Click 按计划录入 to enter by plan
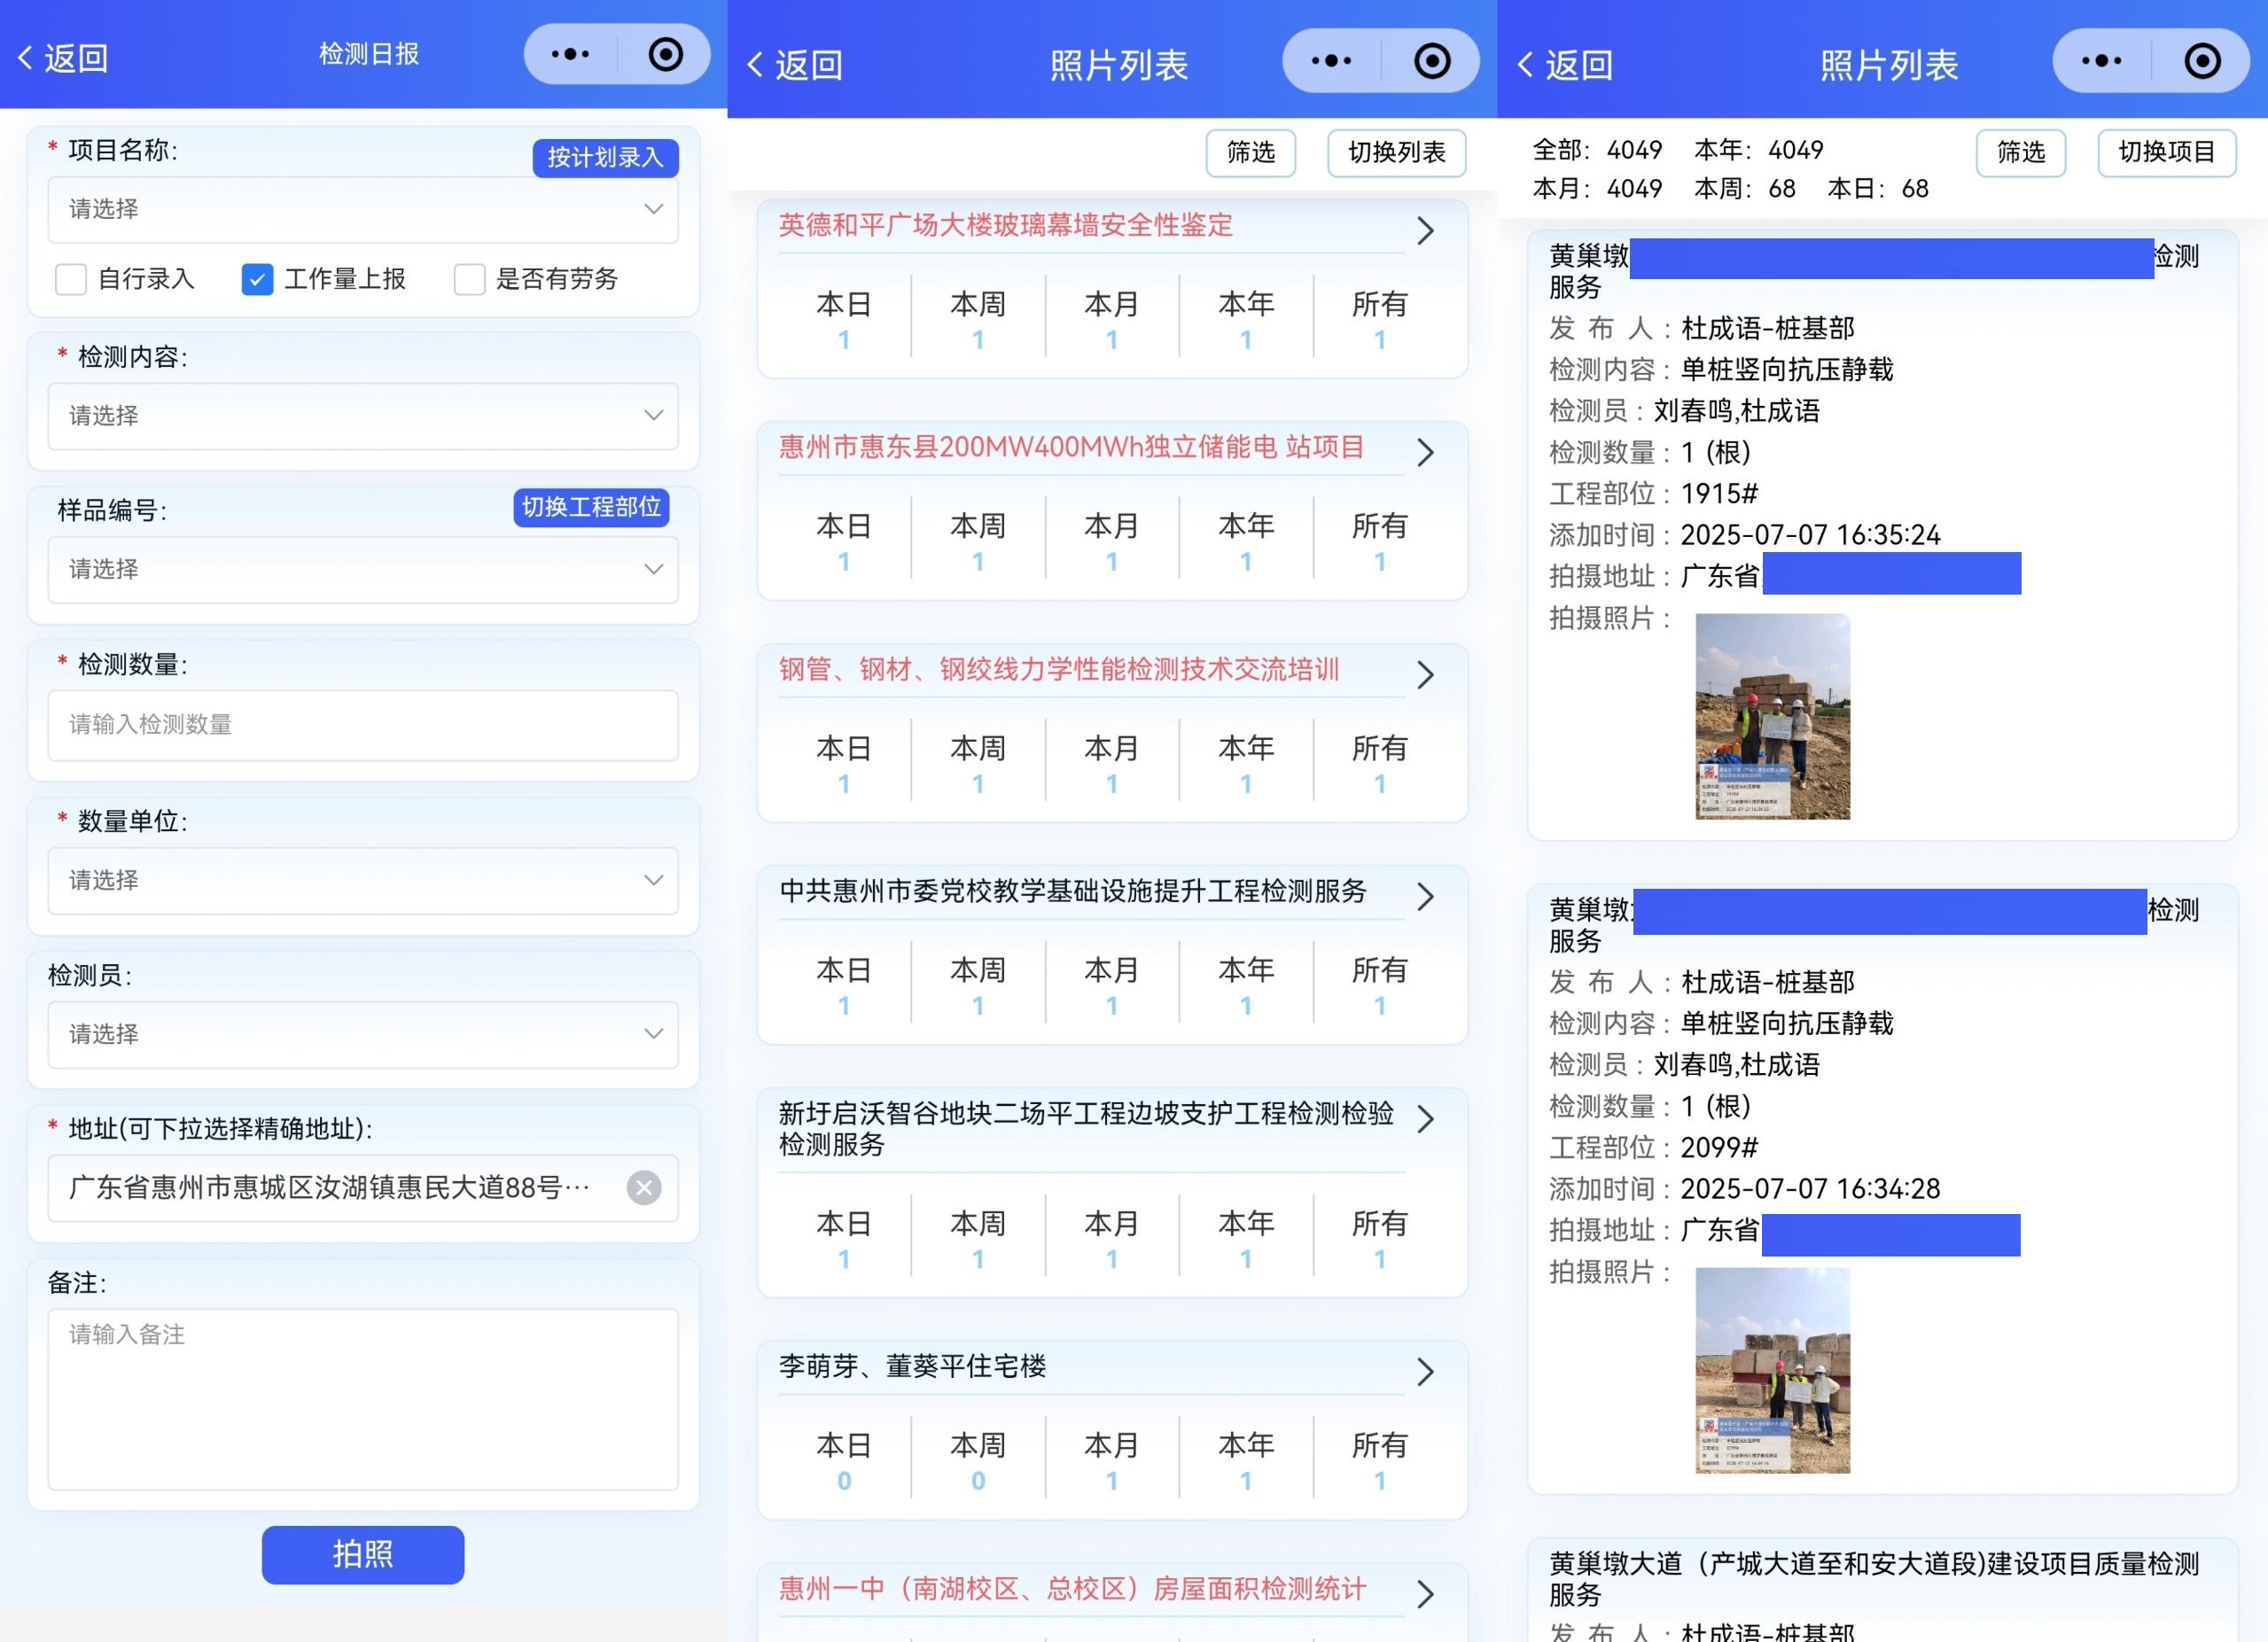Screen dimensions: 2268x1642 pos(604,157)
